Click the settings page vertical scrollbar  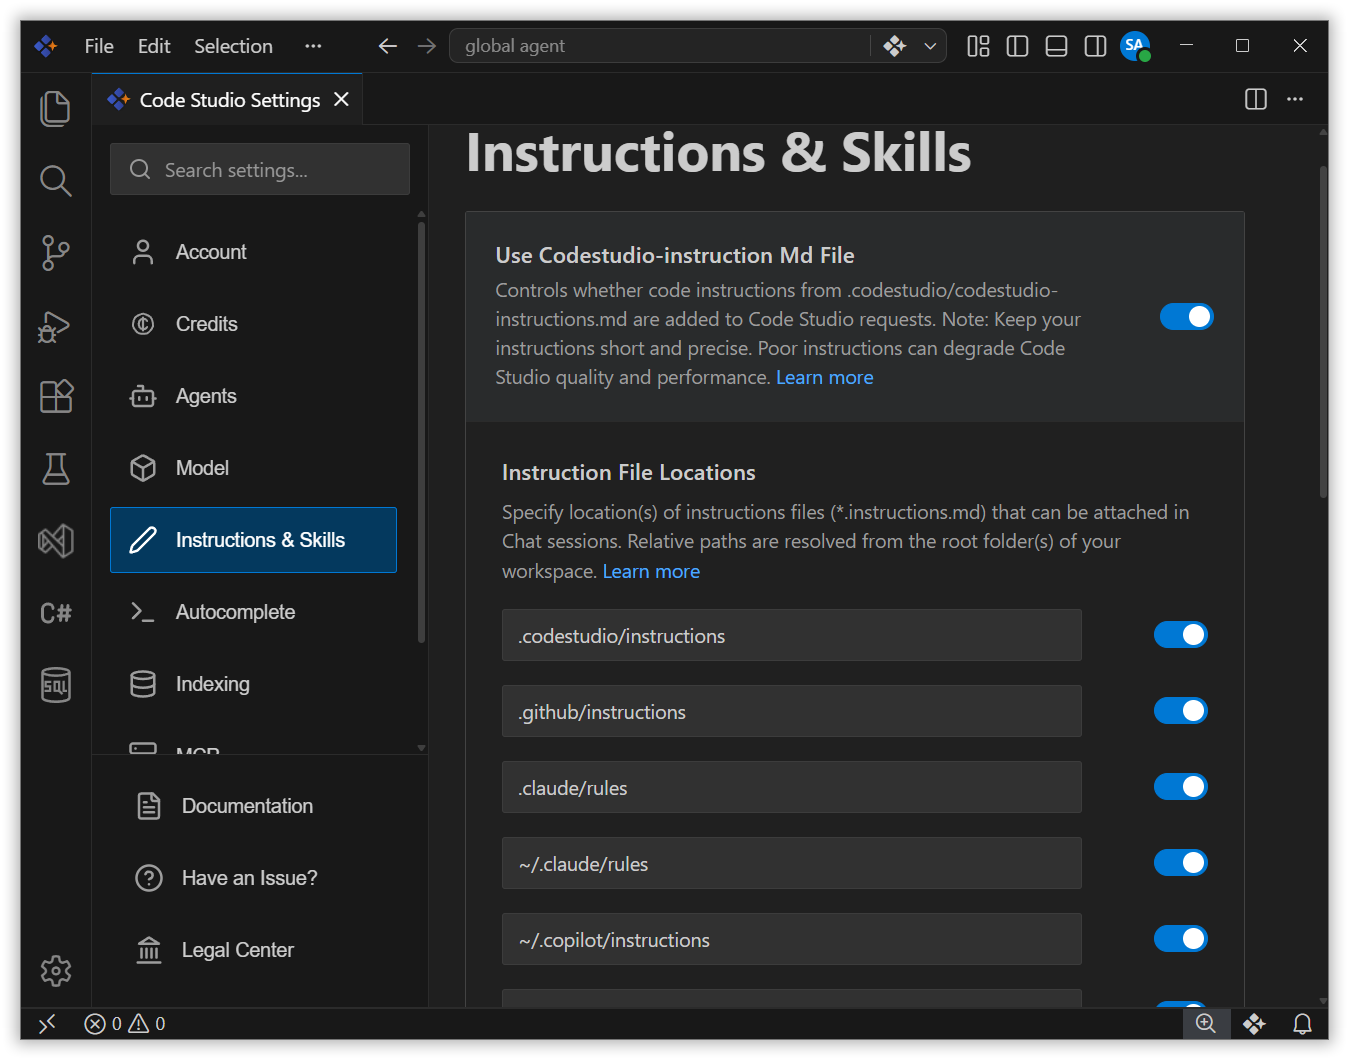[1323, 332]
